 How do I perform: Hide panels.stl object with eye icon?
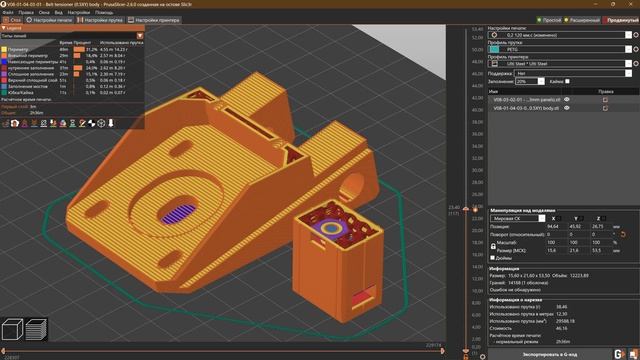567,100
